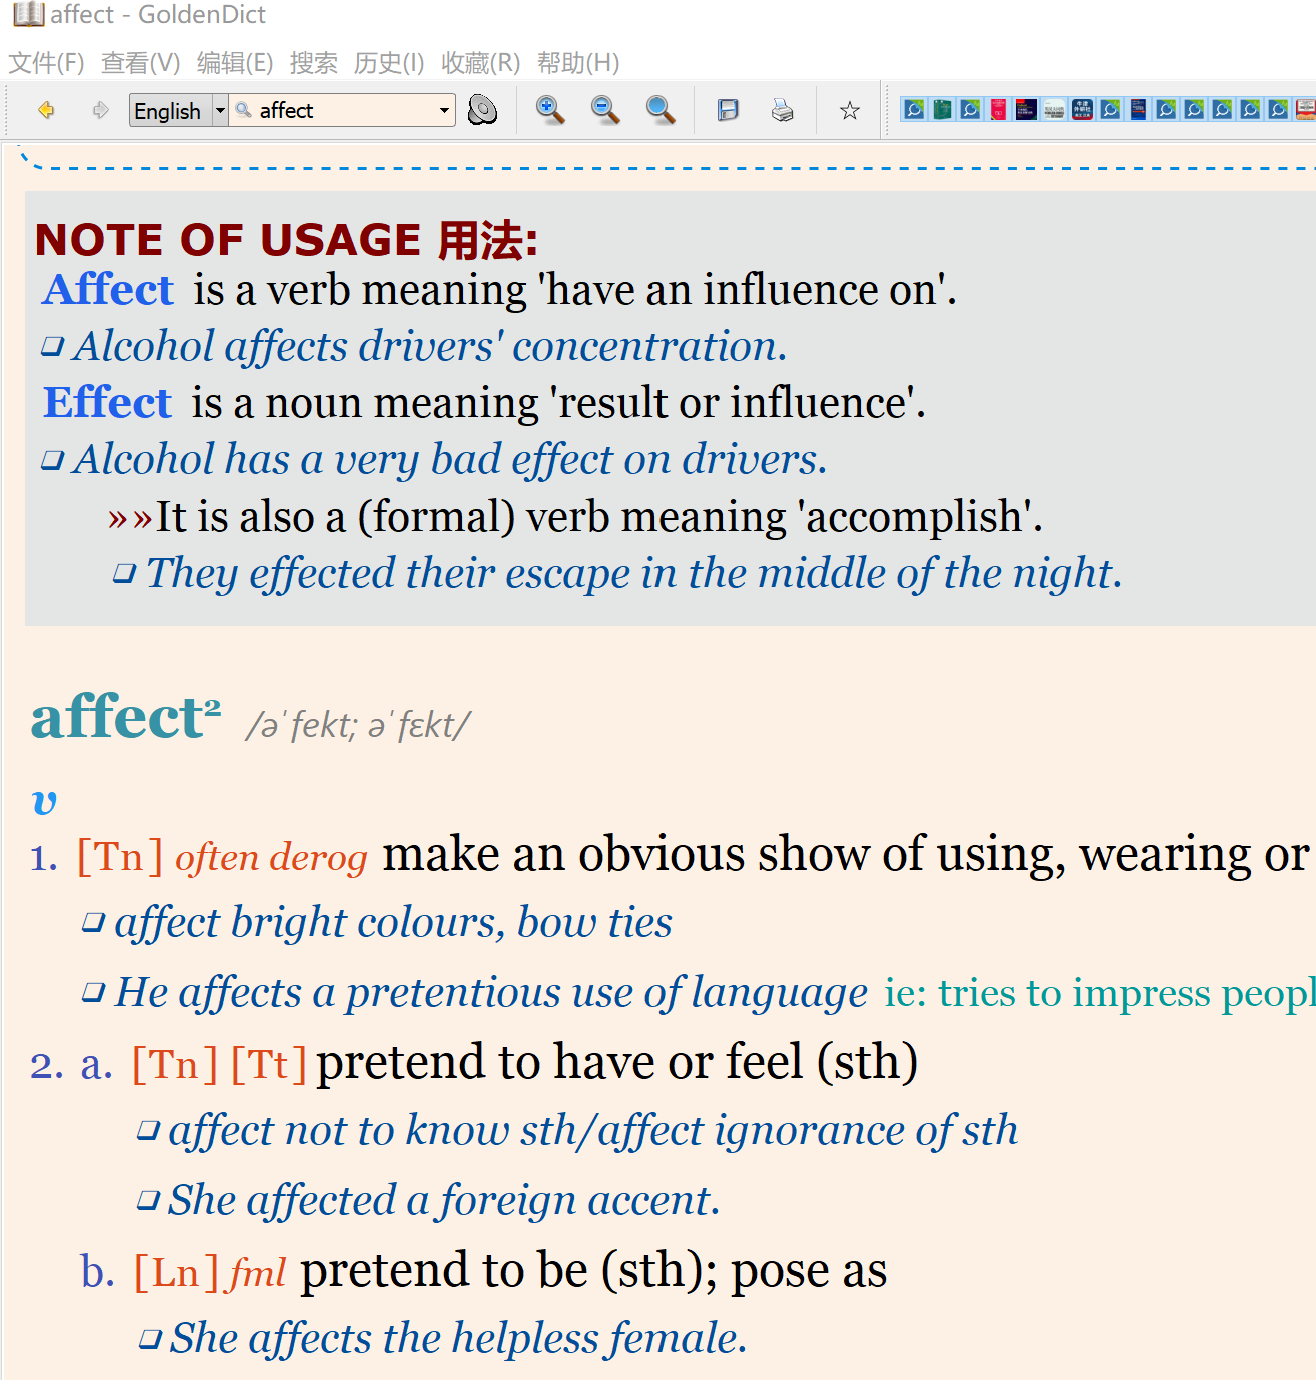Go back with the yellow left arrow
The height and width of the screenshot is (1380, 1316).
(x=46, y=110)
